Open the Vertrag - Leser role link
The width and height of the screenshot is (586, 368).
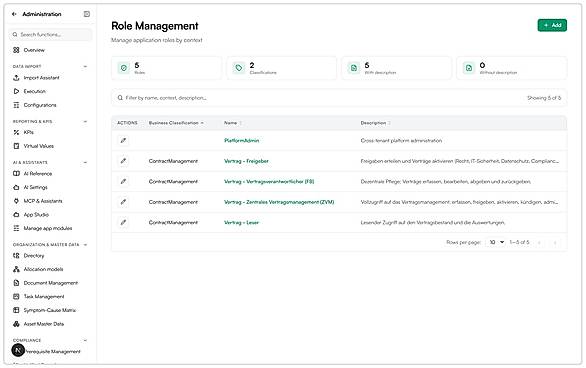click(241, 222)
